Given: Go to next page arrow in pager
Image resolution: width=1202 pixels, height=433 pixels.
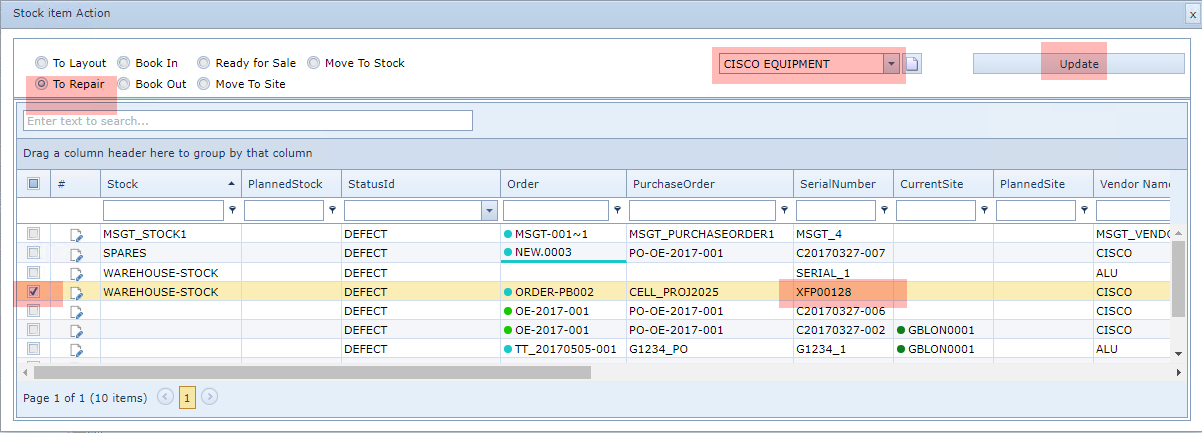Looking at the screenshot, I should (209, 397).
